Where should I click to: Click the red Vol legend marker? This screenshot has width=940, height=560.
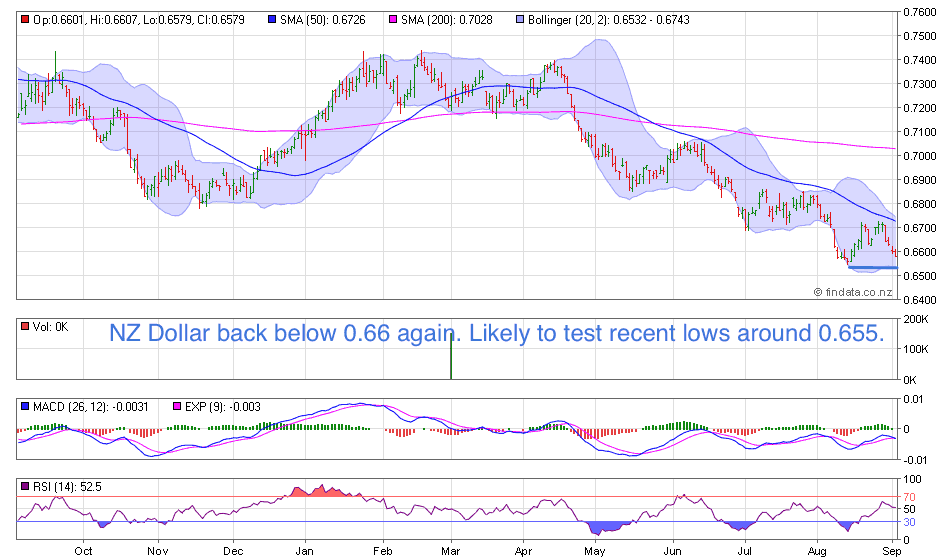25,326
